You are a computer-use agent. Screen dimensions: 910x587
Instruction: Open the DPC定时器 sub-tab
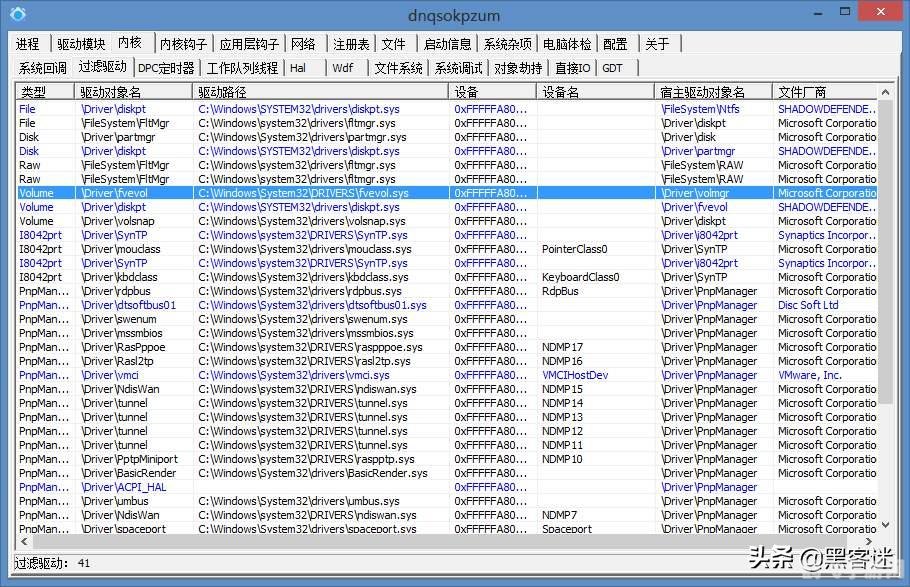pyautogui.click(x=166, y=68)
